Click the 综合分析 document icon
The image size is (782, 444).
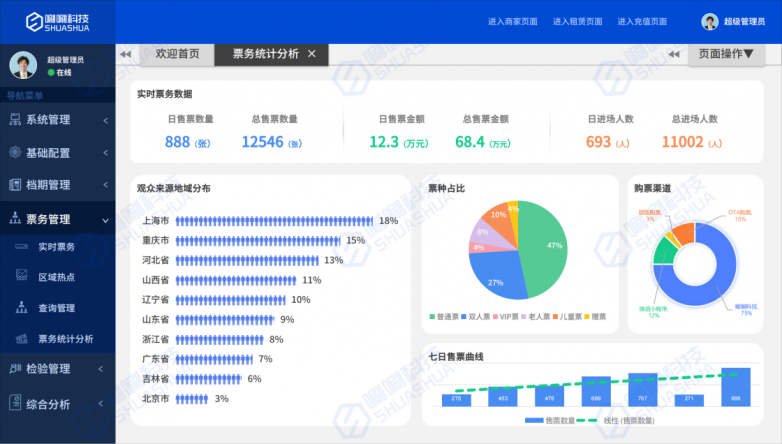point(16,404)
